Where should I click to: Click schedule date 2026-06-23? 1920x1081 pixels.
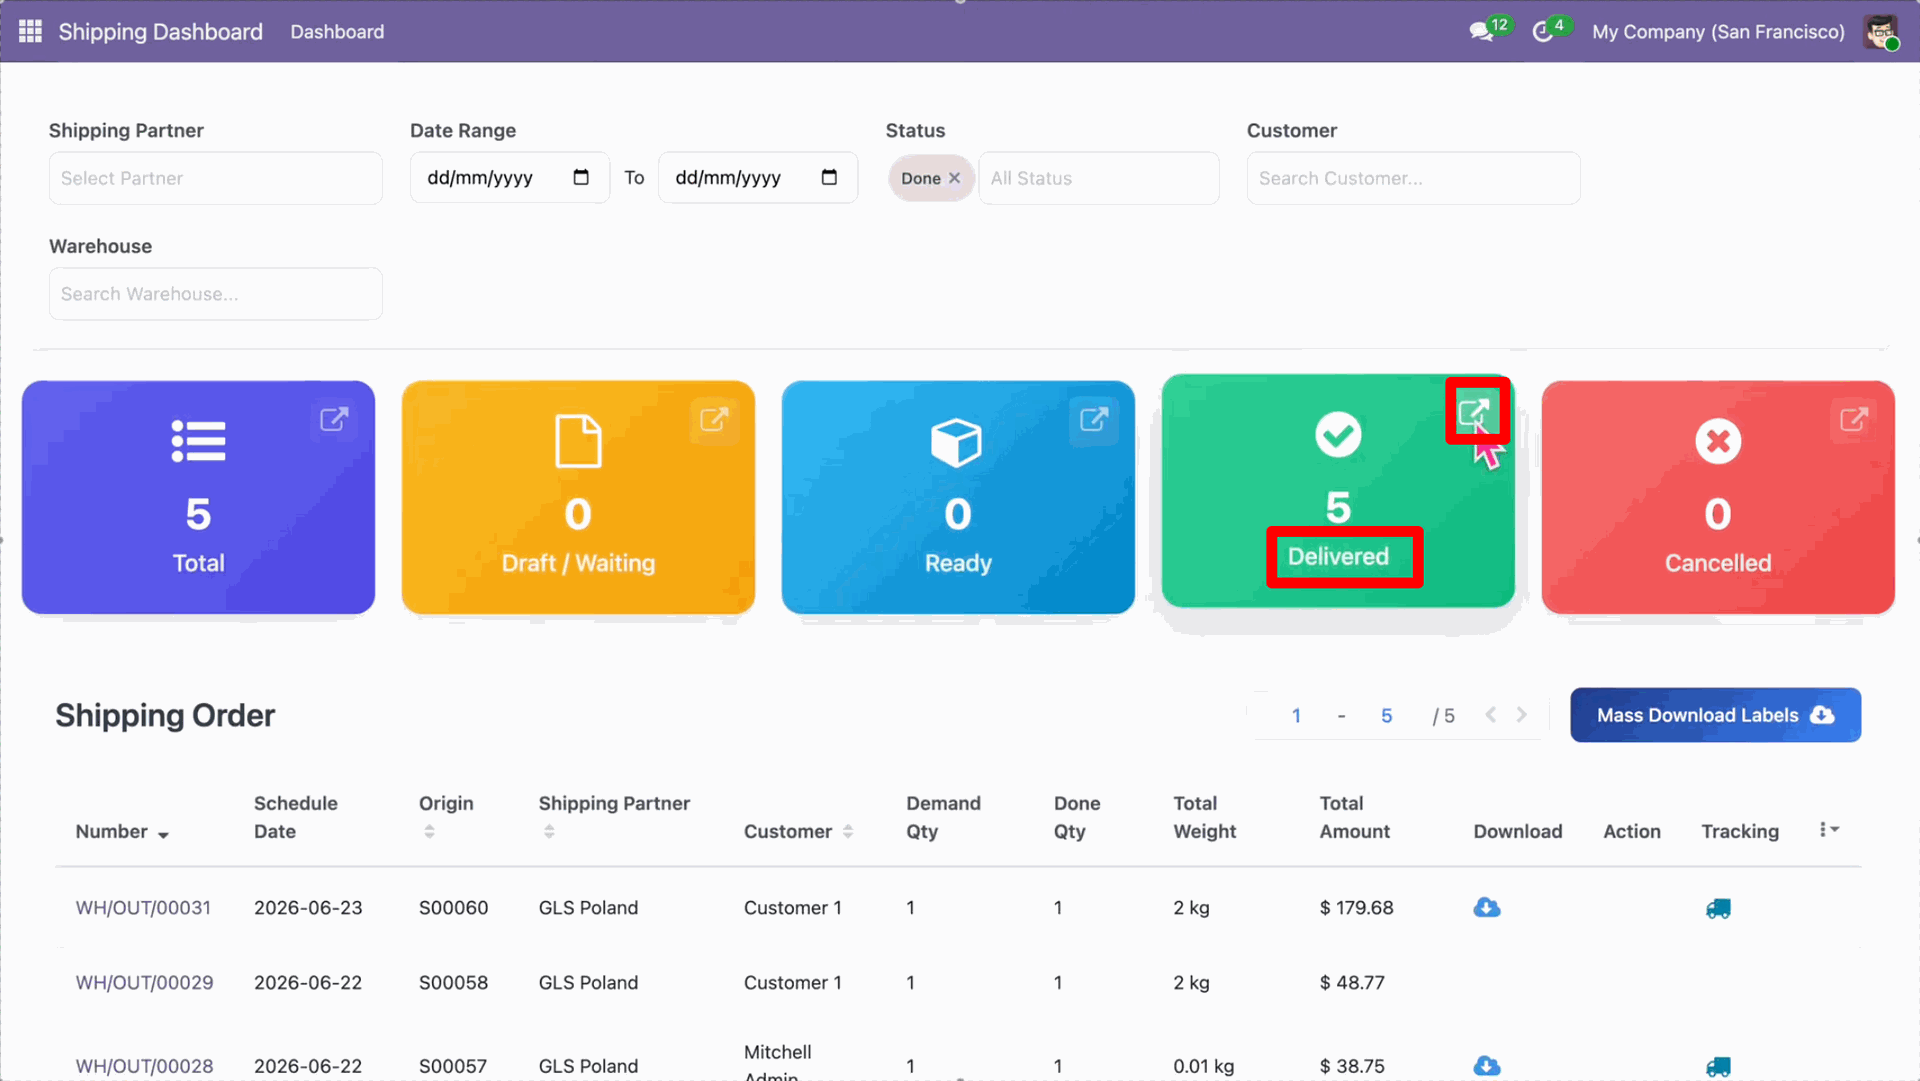click(308, 908)
